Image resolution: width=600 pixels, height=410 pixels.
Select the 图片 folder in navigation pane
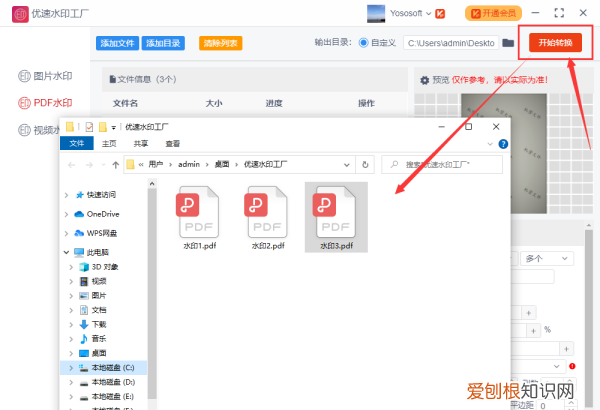(99, 296)
